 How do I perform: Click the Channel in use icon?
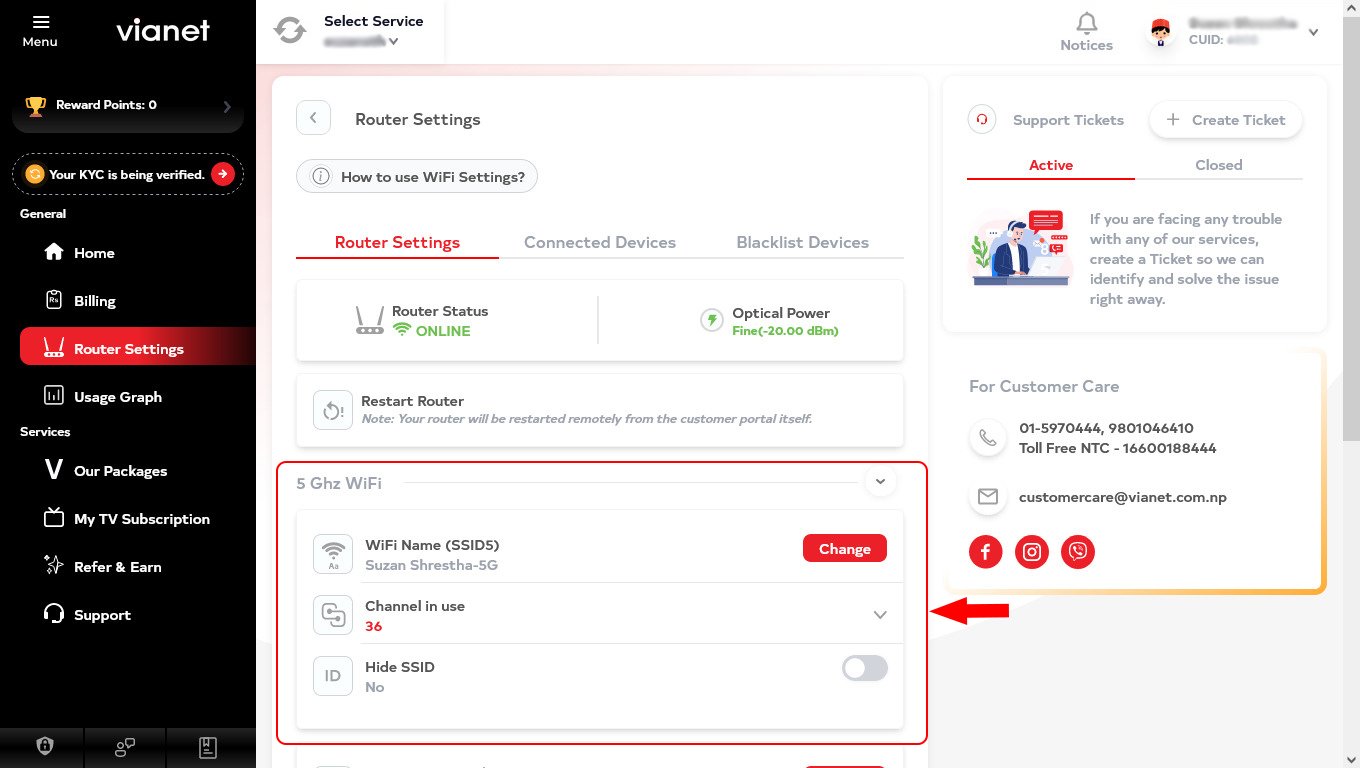[333, 615]
